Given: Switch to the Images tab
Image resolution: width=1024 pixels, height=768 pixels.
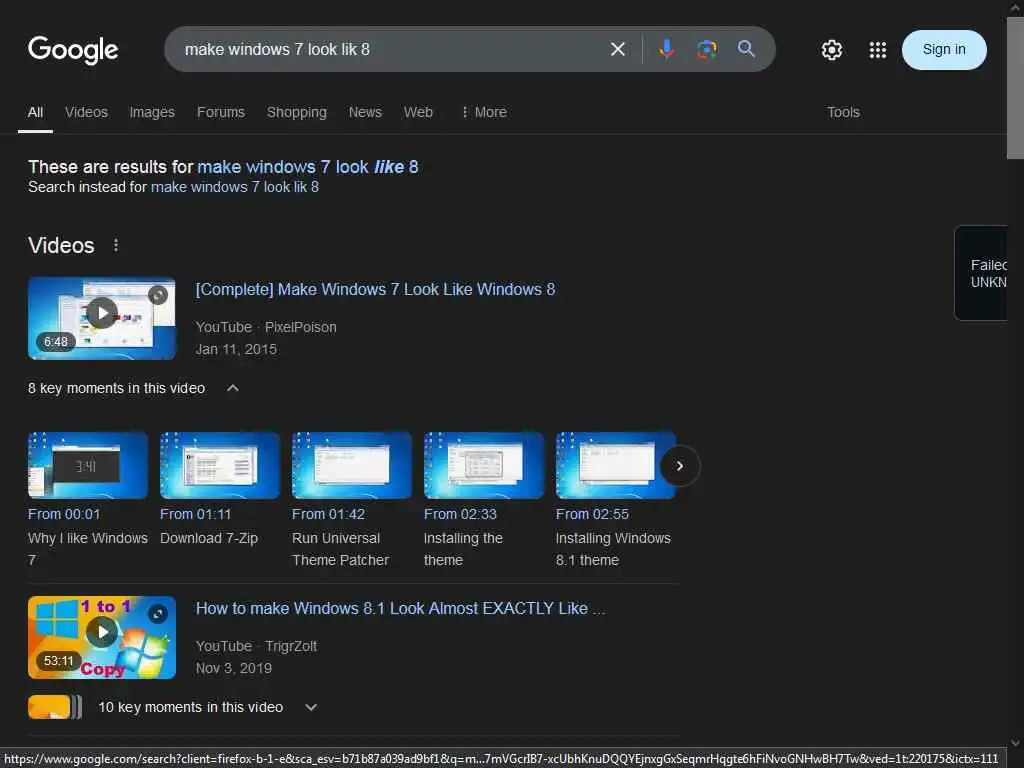Looking at the screenshot, I should 152,112.
